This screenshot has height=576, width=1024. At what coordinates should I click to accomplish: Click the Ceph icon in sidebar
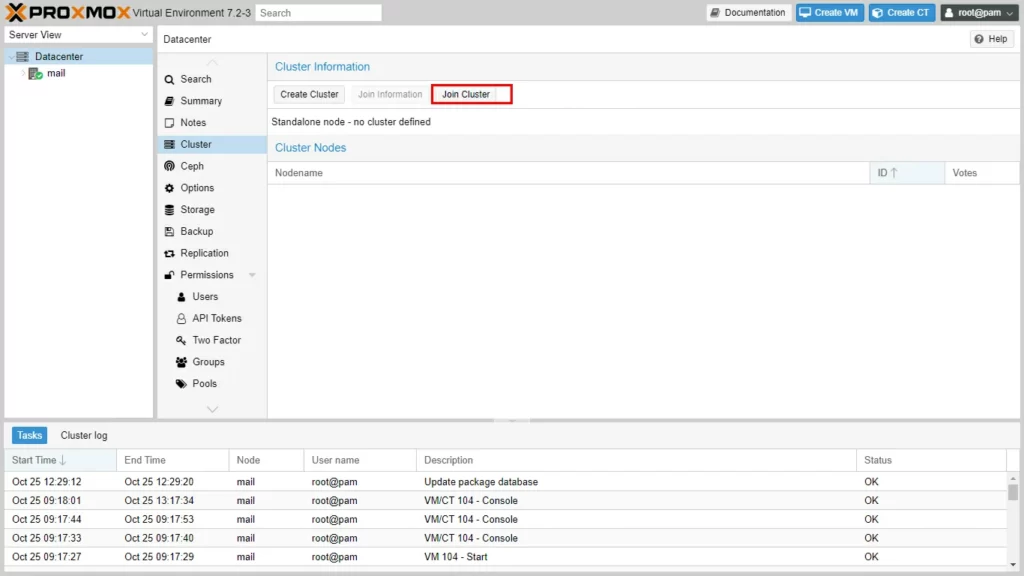pyautogui.click(x=170, y=166)
